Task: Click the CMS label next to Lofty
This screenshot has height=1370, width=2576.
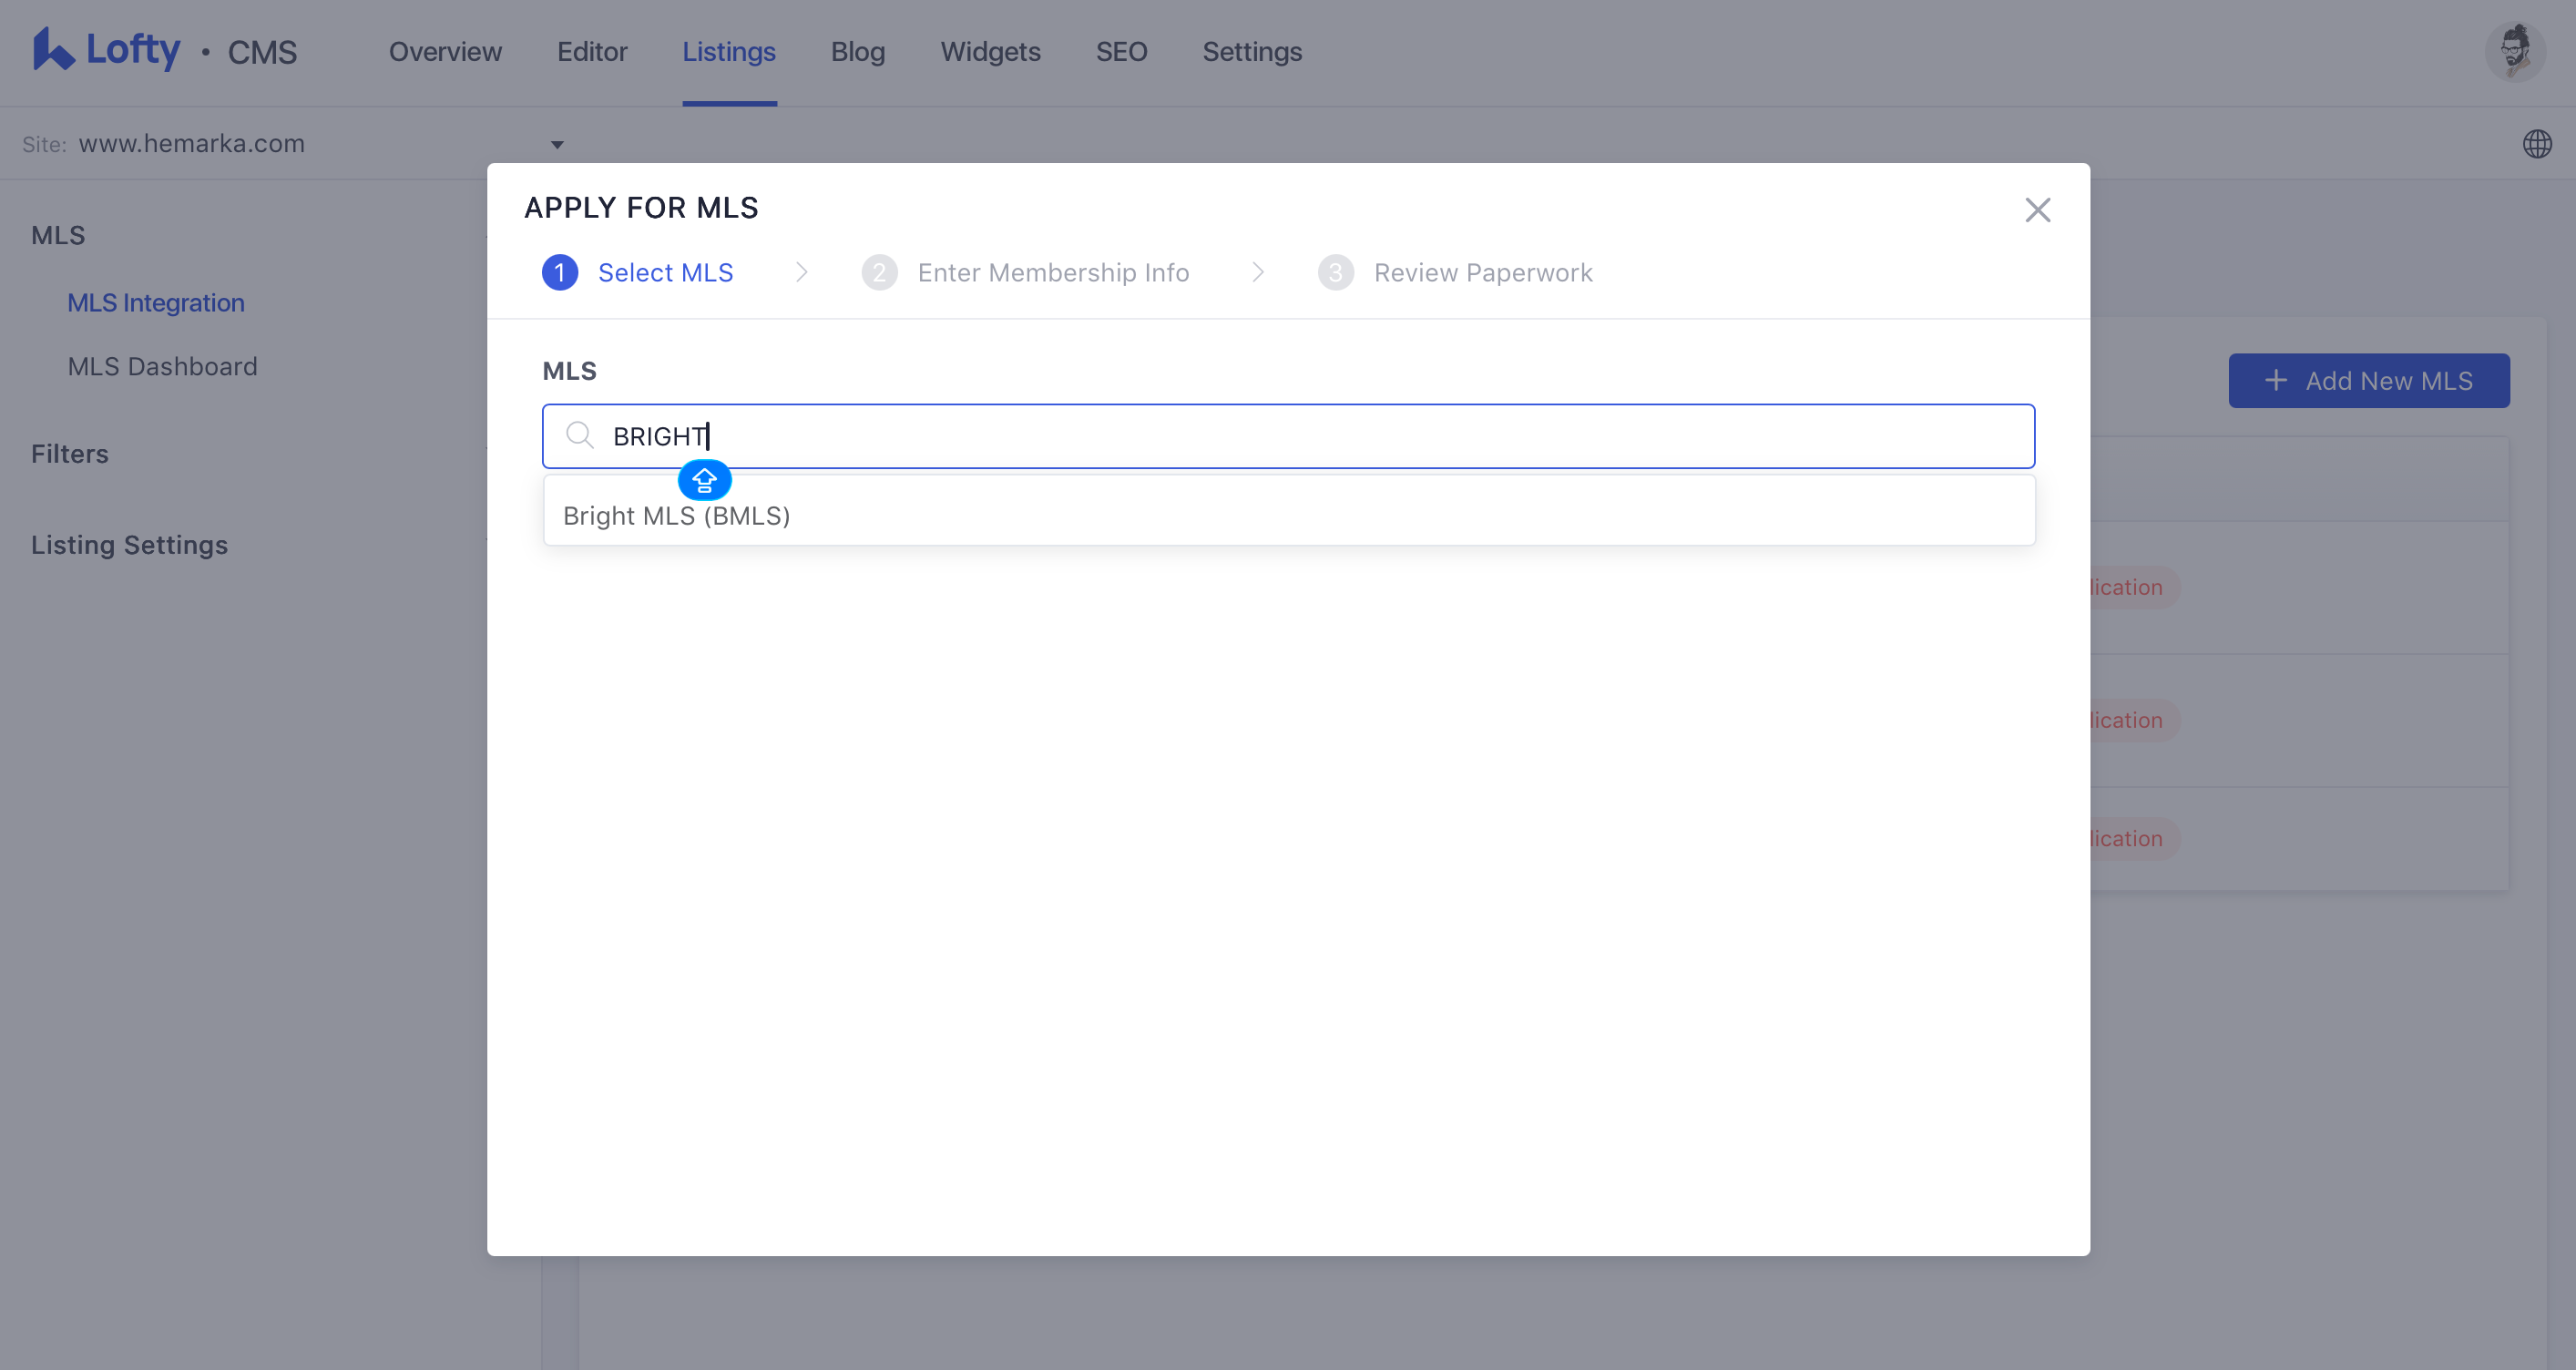Action: [262, 53]
